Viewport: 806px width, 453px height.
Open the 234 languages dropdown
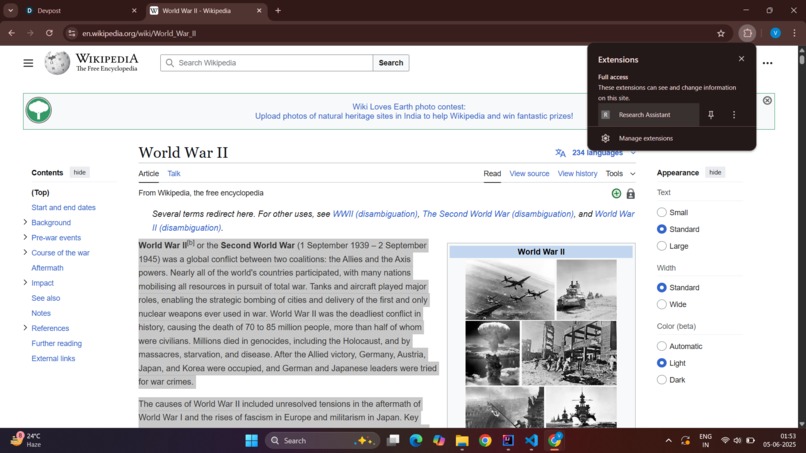click(x=596, y=153)
